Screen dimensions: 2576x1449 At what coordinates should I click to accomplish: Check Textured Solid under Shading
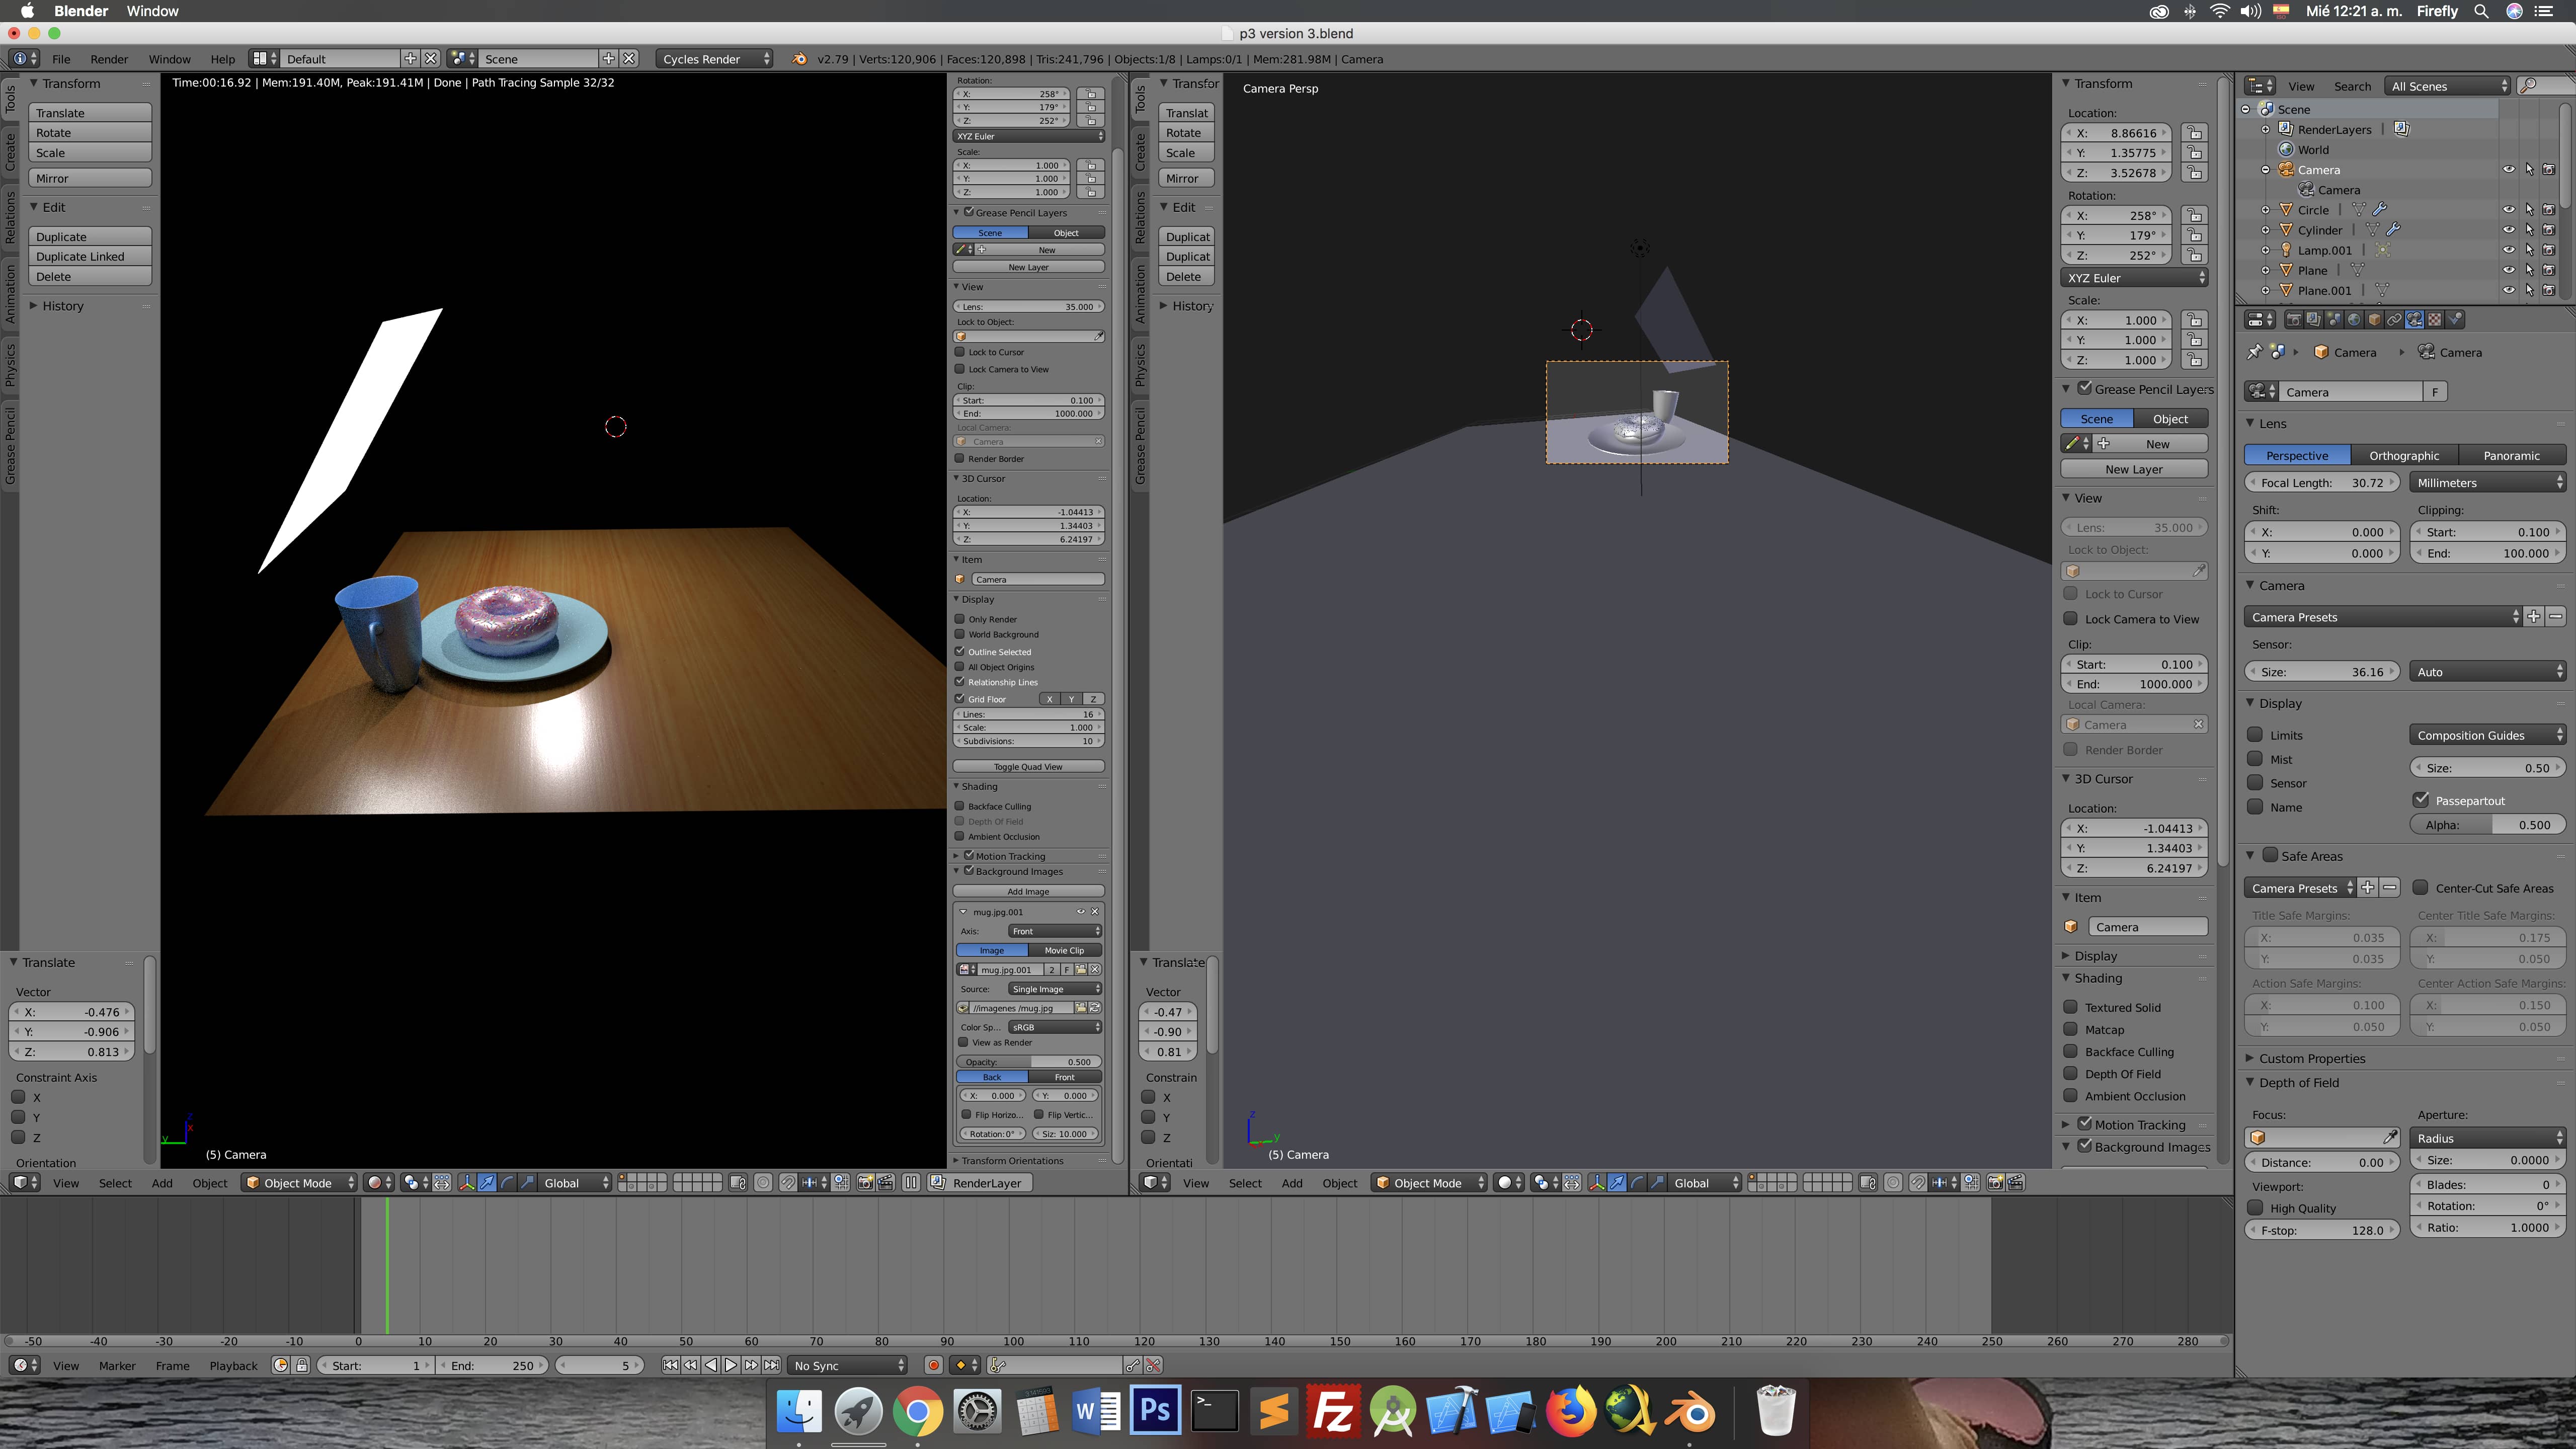pyautogui.click(x=2071, y=1007)
